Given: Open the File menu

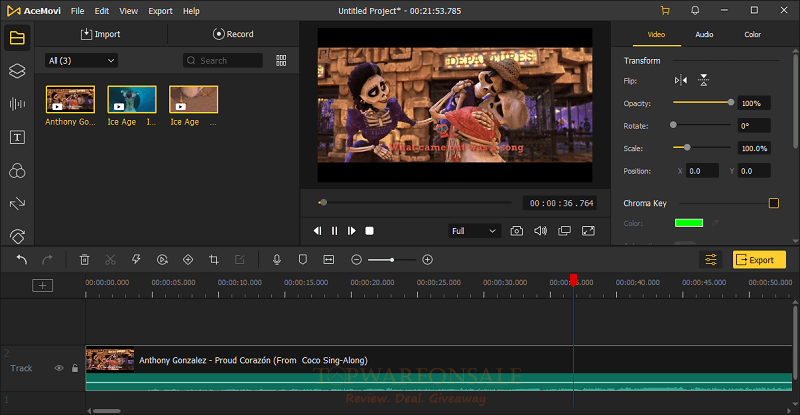Looking at the screenshot, I should coord(78,11).
